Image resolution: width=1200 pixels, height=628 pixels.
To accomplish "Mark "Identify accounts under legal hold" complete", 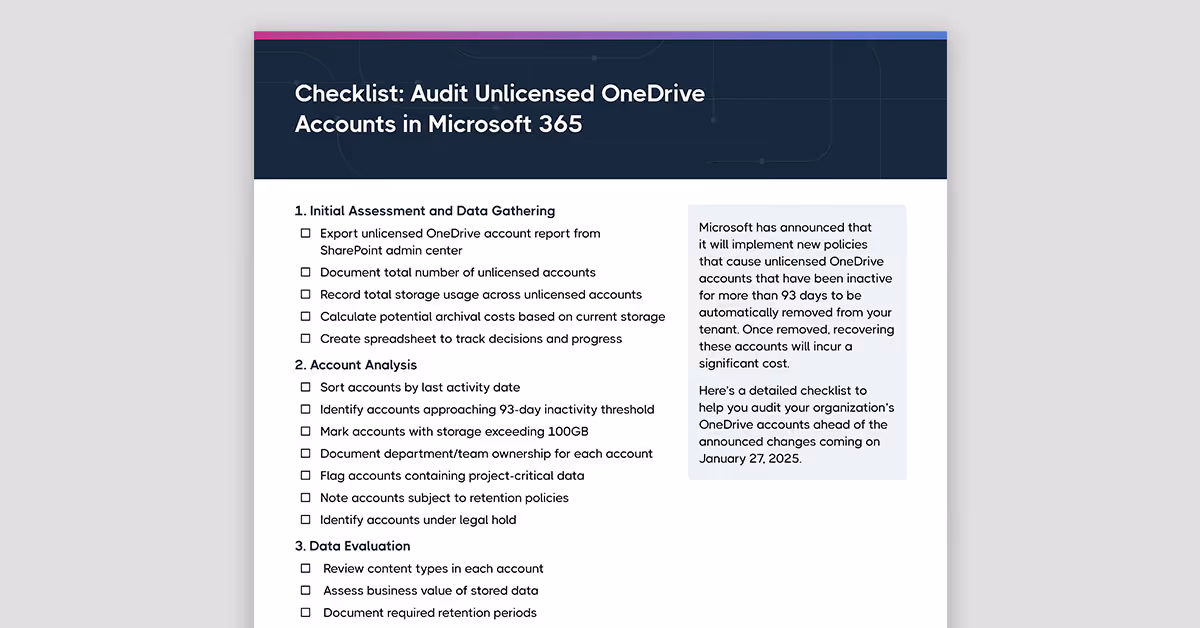I will (x=305, y=519).
